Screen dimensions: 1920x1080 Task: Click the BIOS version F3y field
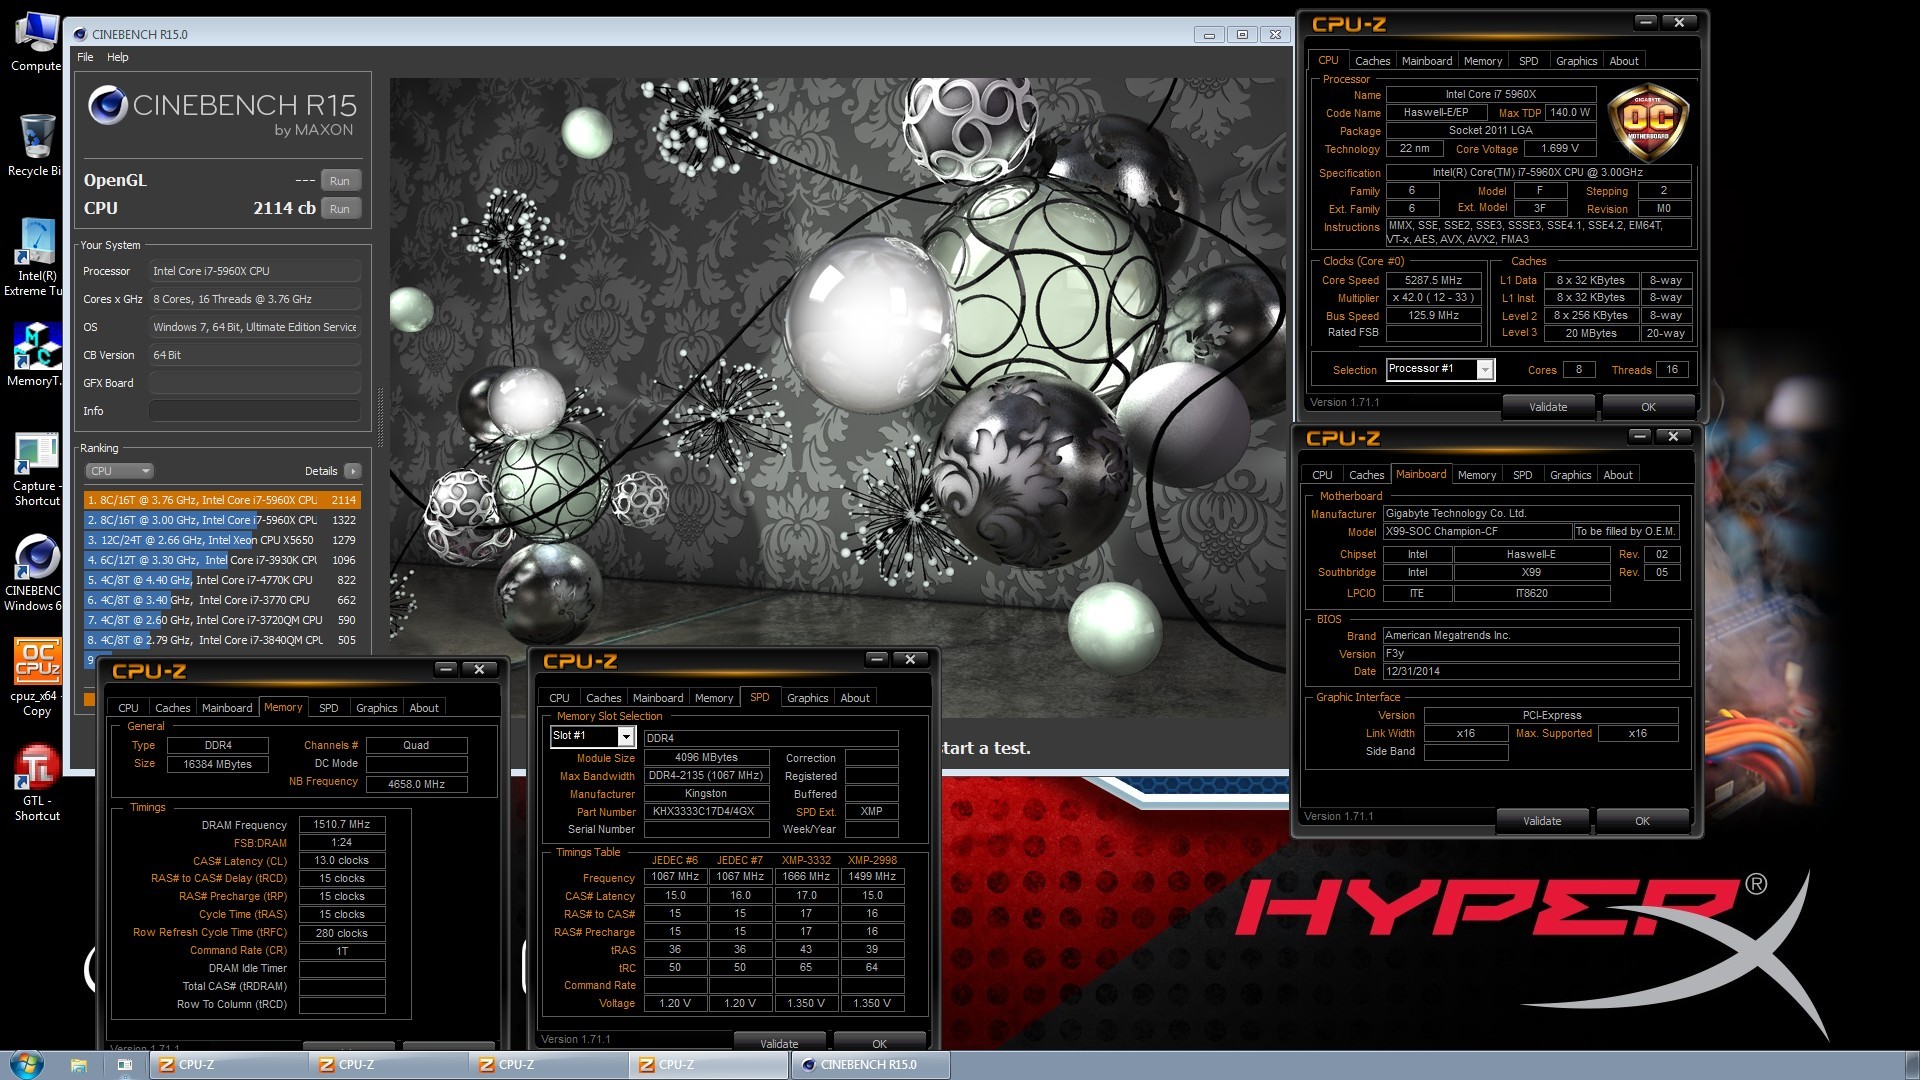[1530, 654]
